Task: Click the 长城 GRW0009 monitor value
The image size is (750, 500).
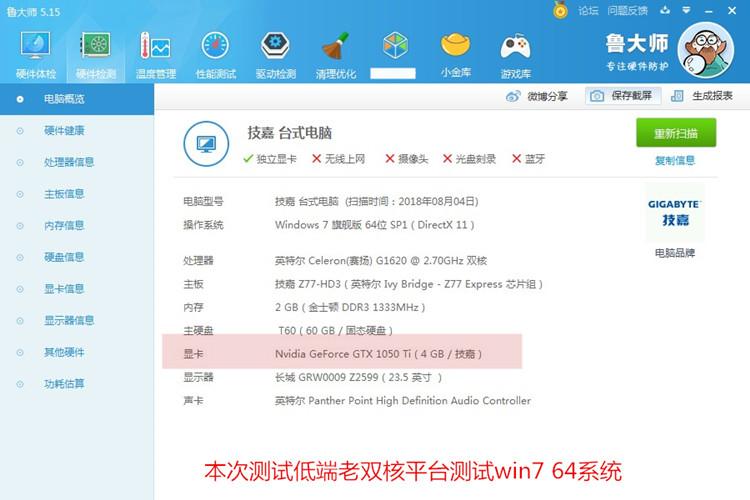Action: [358, 378]
